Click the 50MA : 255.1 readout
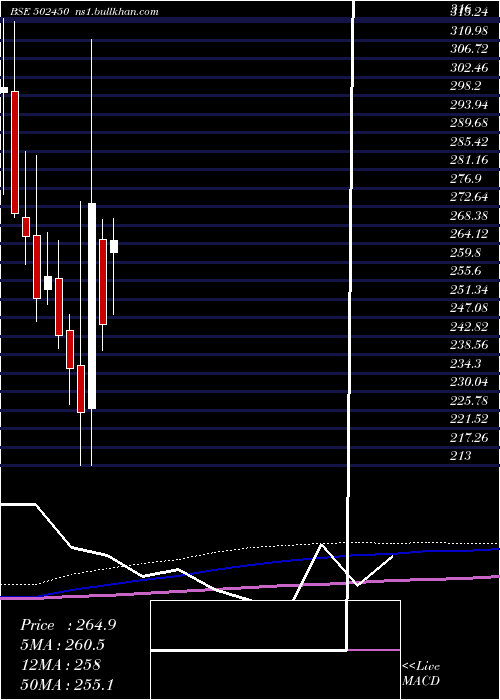Image resolution: width=500 pixels, height=700 pixels. (67, 685)
